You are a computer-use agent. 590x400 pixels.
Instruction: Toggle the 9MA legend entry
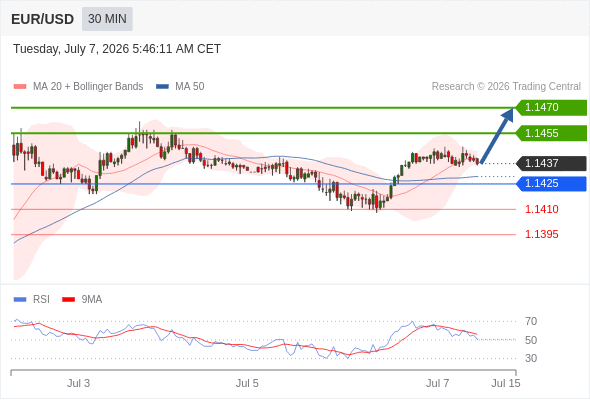82,300
